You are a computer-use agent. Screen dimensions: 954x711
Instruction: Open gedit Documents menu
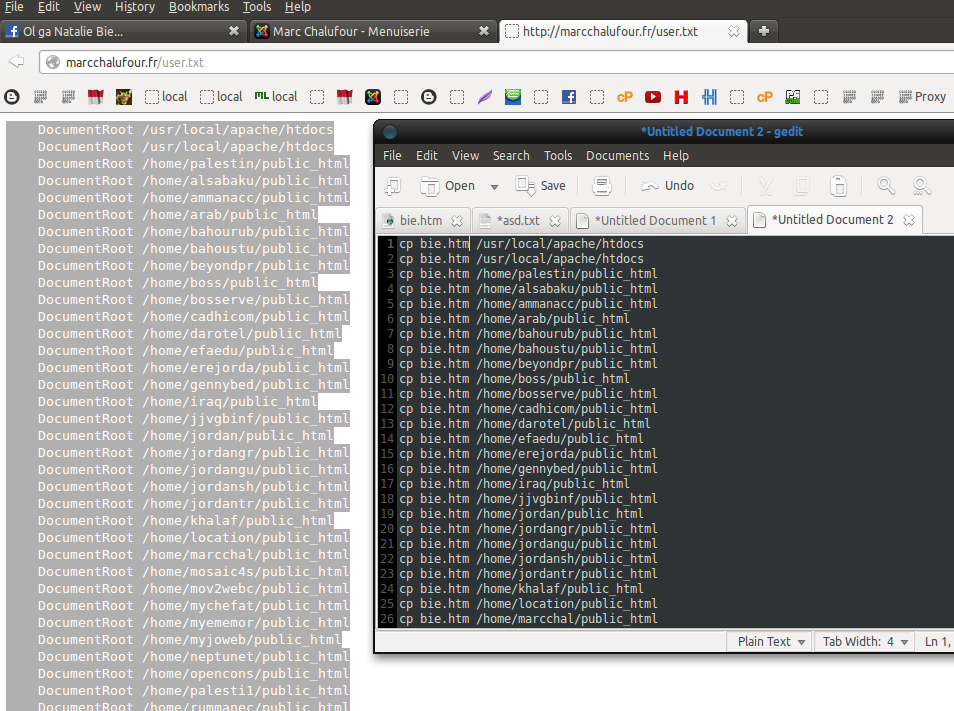point(618,156)
